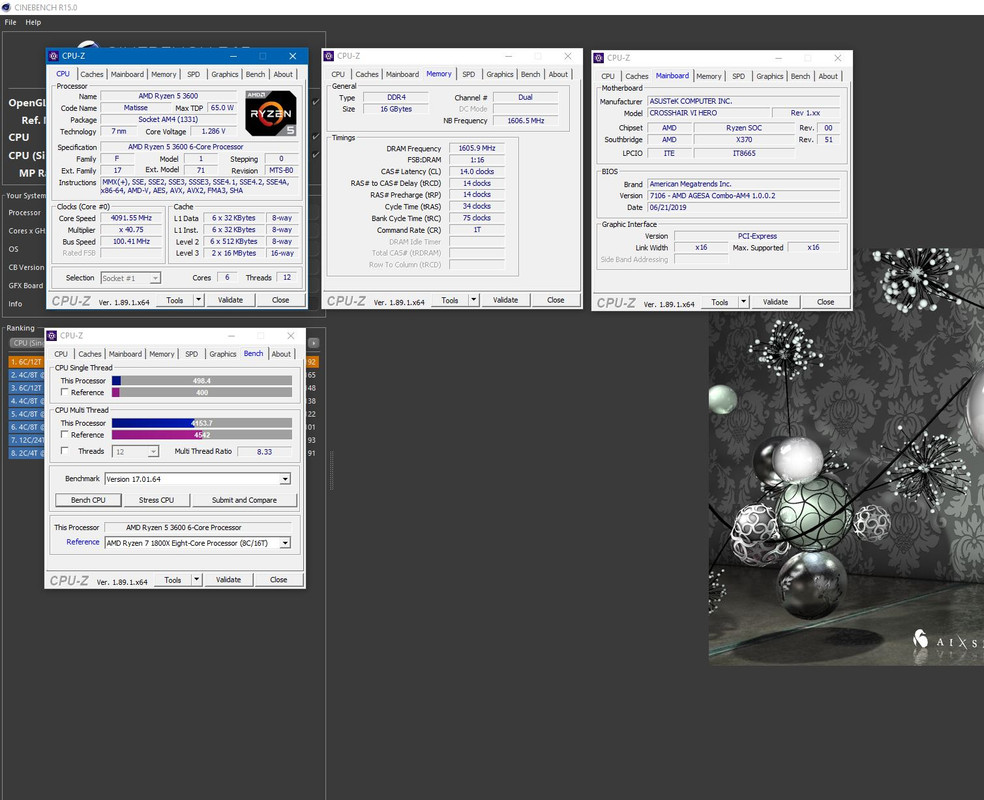The image size is (984, 800).
Task: Switch to Caches tab in CPU tab window
Action: coord(92,74)
